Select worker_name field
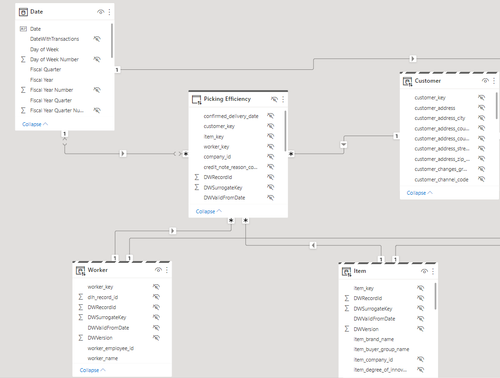Viewport: 500px width, 378px height. [x=103, y=358]
